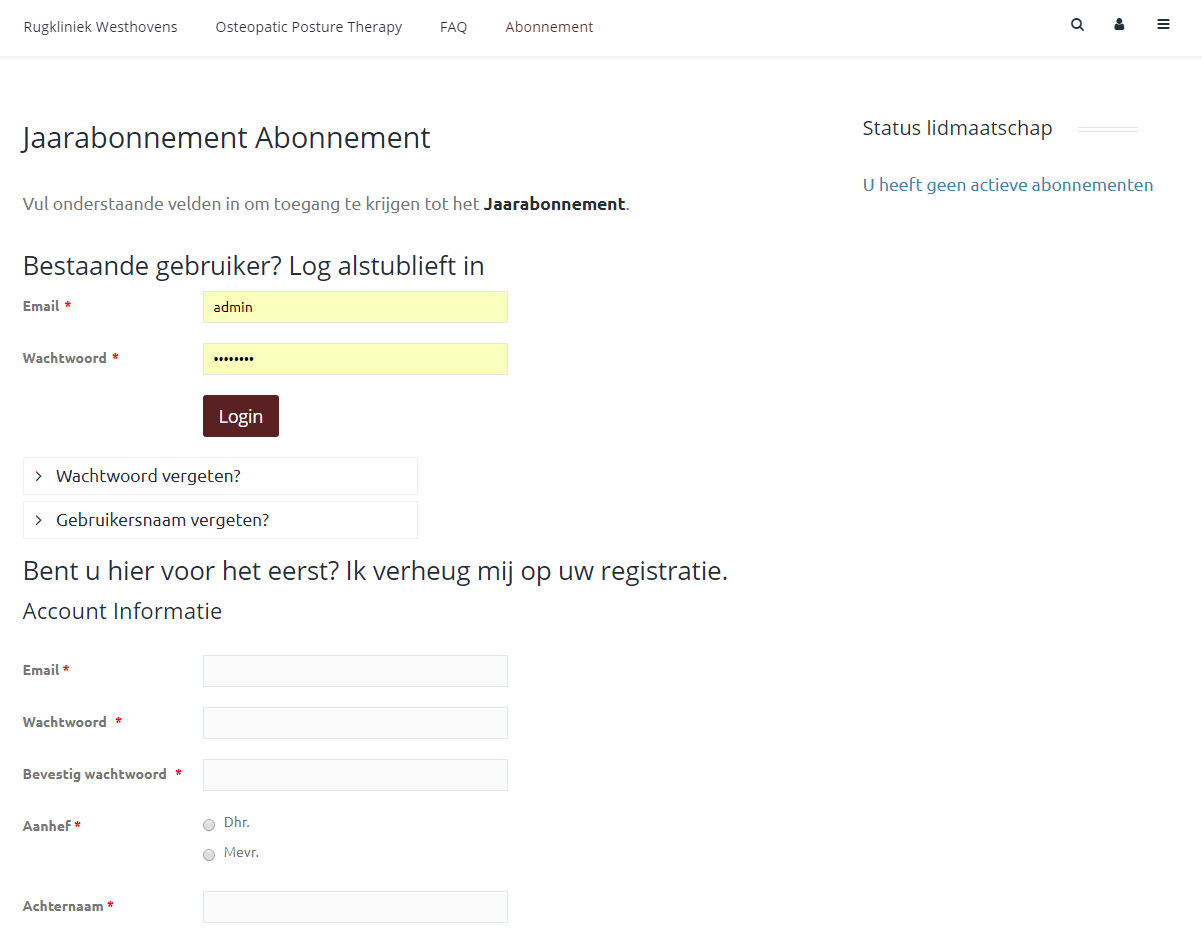Click the Achternaam input field

pyautogui.click(x=355, y=907)
